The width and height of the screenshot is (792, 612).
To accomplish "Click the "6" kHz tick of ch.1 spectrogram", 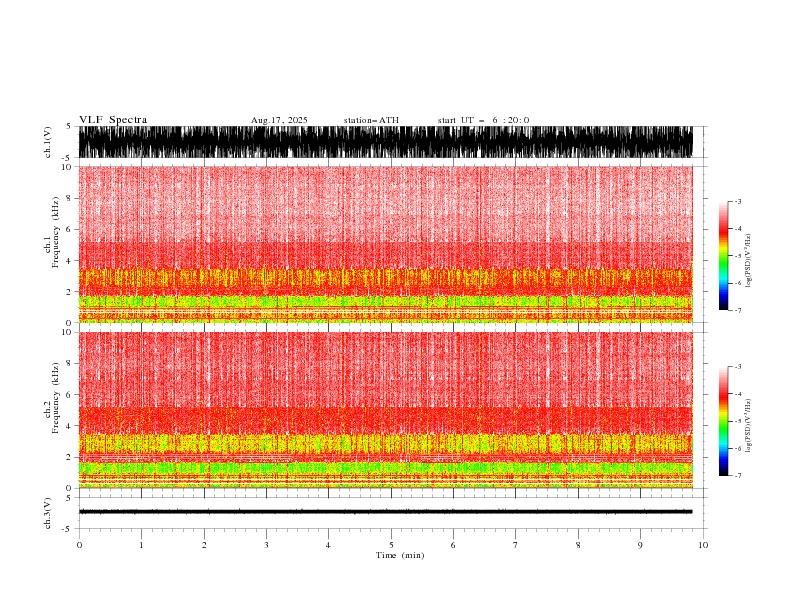I will 69,229.
